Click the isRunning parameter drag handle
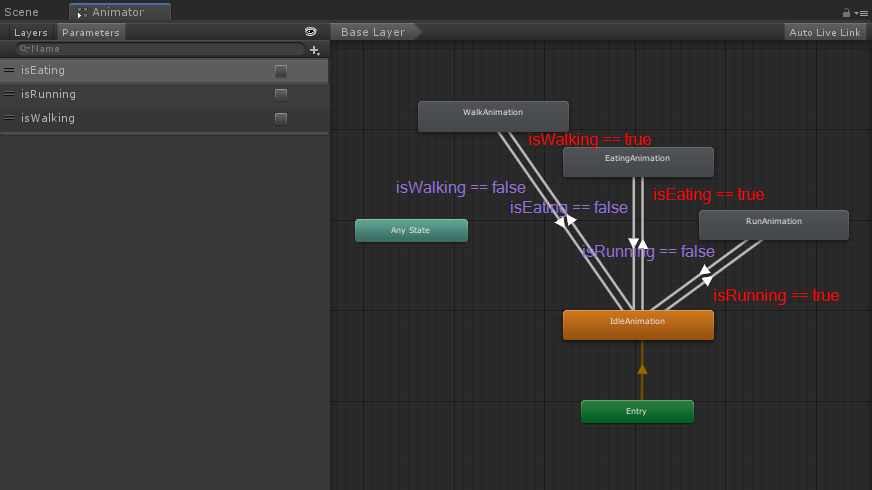The width and height of the screenshot is (872, 490). [9, 94]
